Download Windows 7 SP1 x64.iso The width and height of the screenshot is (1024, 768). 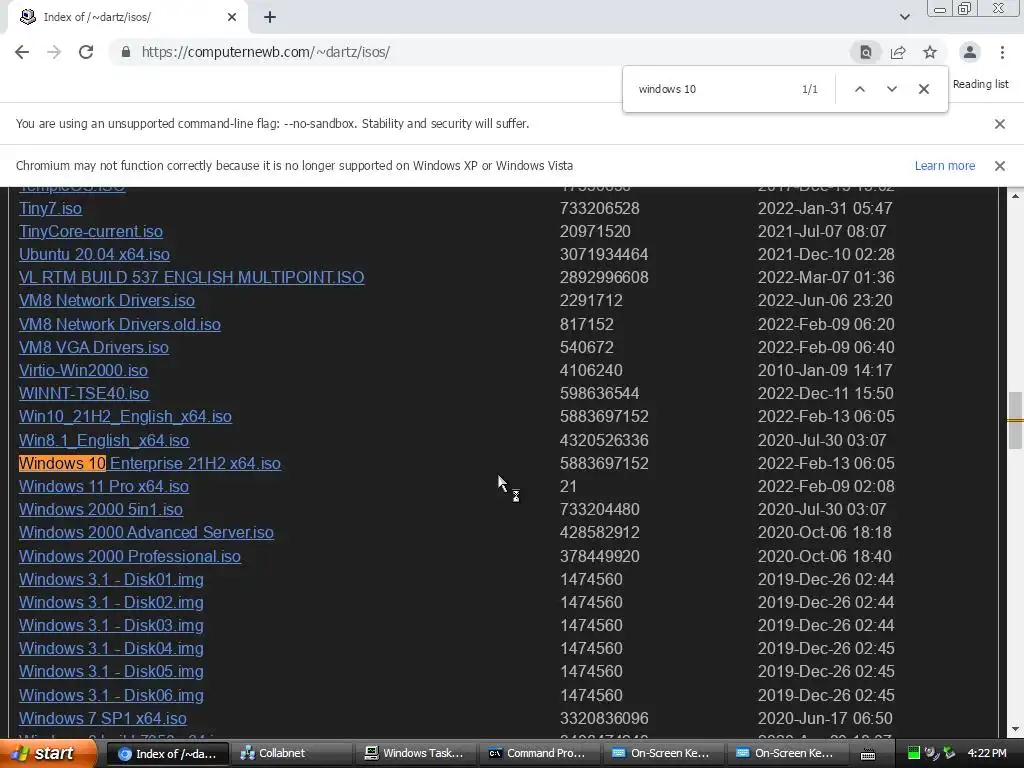[103, 718]
